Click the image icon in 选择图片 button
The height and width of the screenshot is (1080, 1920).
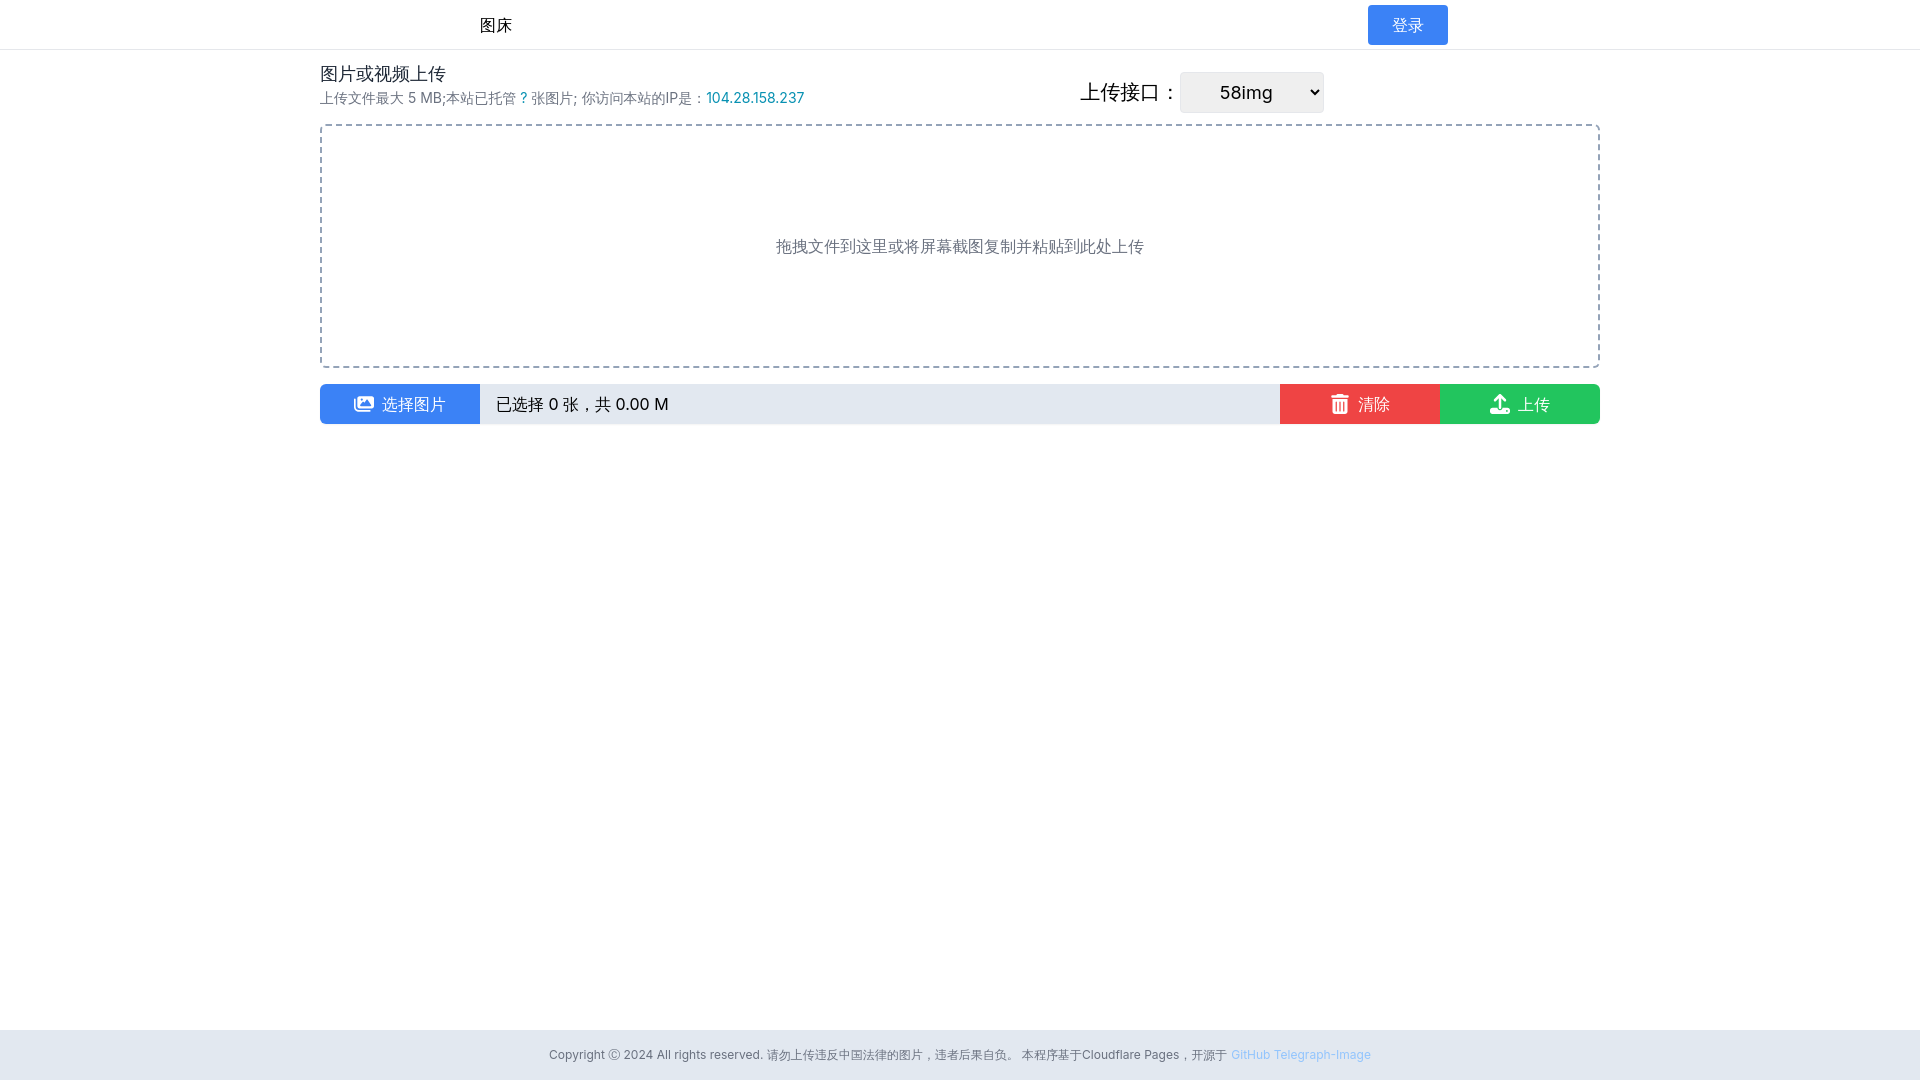(364, 404)
